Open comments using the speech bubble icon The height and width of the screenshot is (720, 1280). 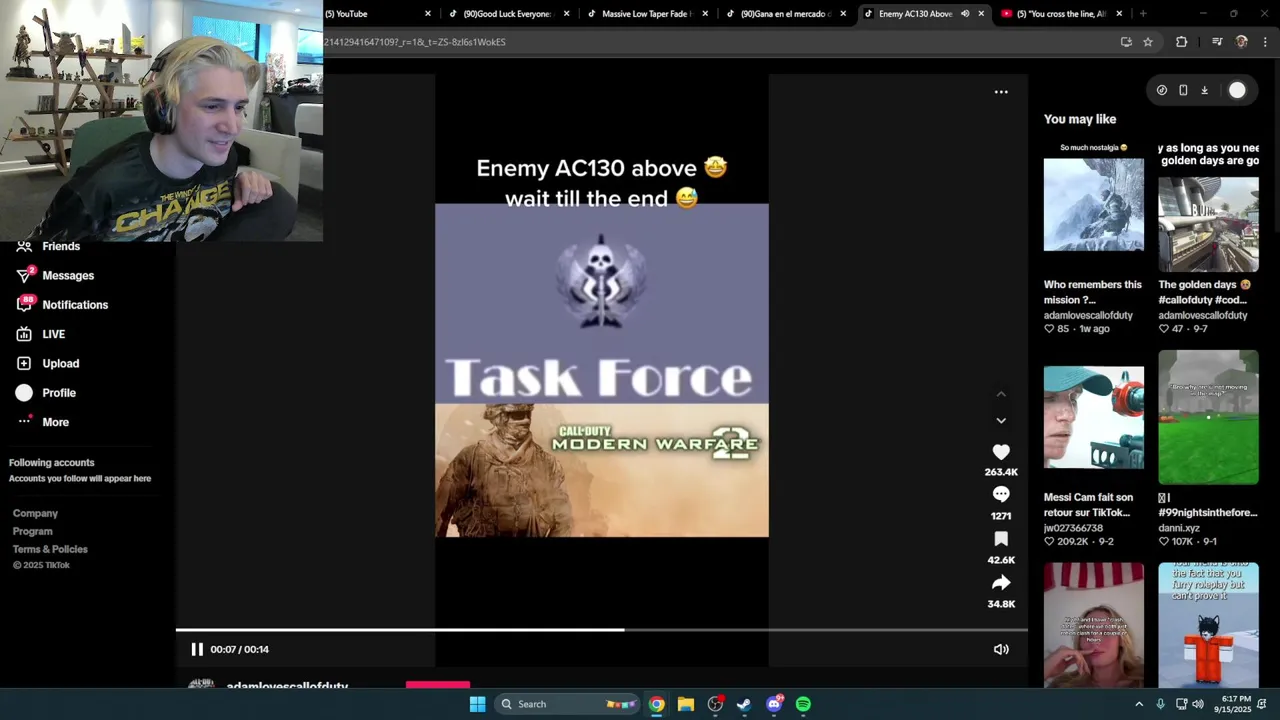pyautogui.click(x=1001, y=494)
